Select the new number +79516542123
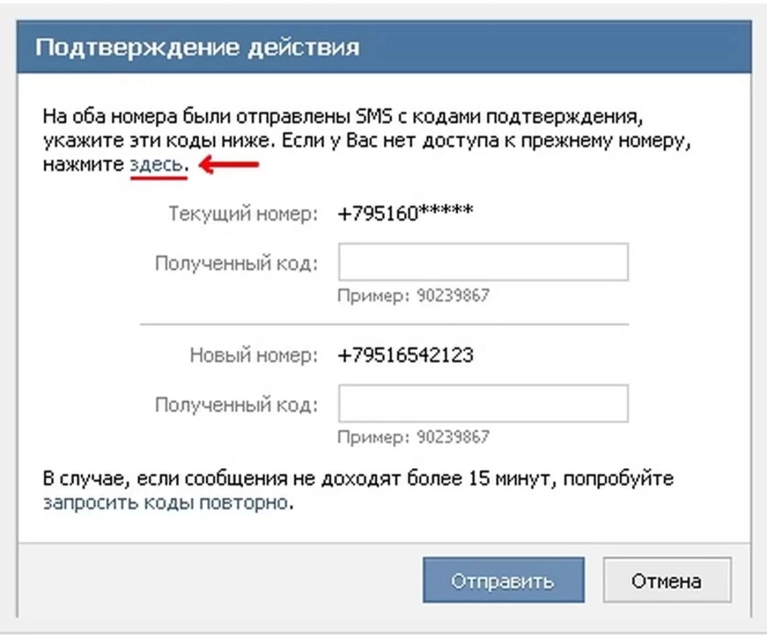The image size is (767, 636). pos(405,355)
